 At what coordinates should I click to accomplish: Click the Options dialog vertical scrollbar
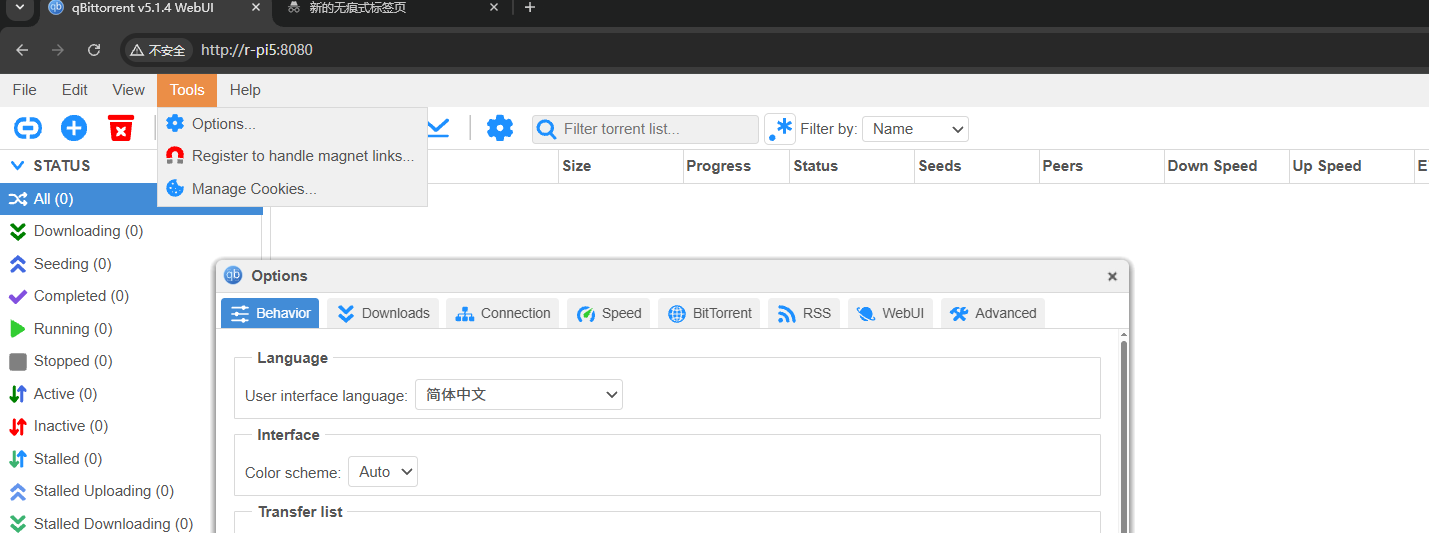tap(1124, 435)
